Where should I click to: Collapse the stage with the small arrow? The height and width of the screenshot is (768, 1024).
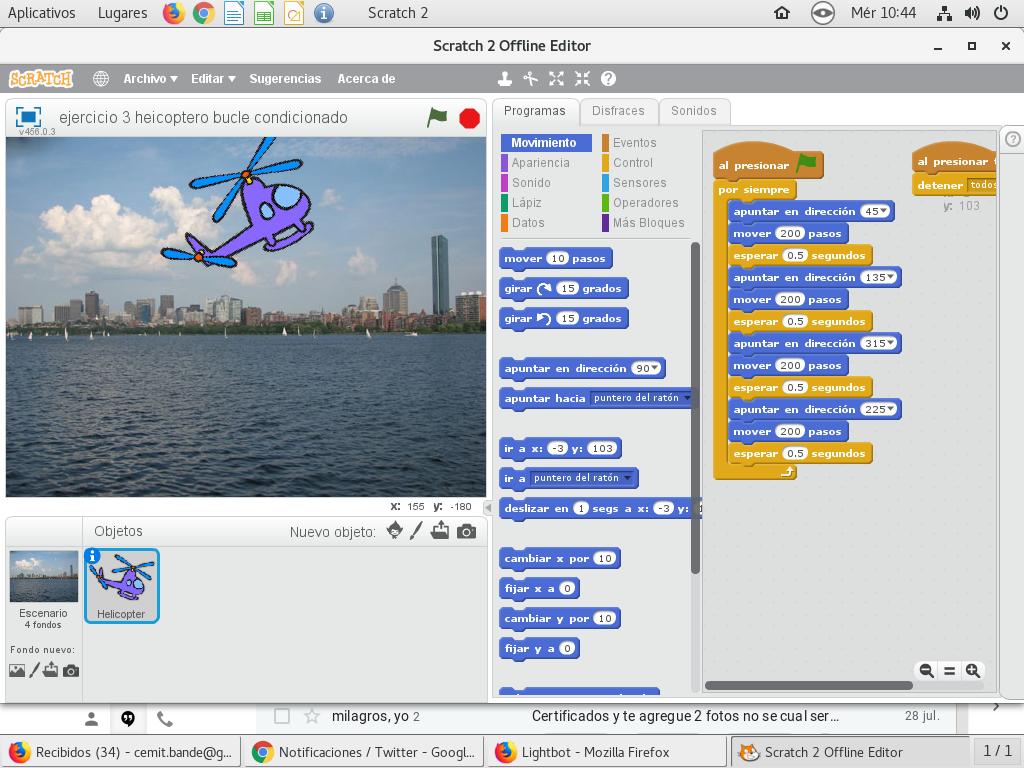[488, 507]
